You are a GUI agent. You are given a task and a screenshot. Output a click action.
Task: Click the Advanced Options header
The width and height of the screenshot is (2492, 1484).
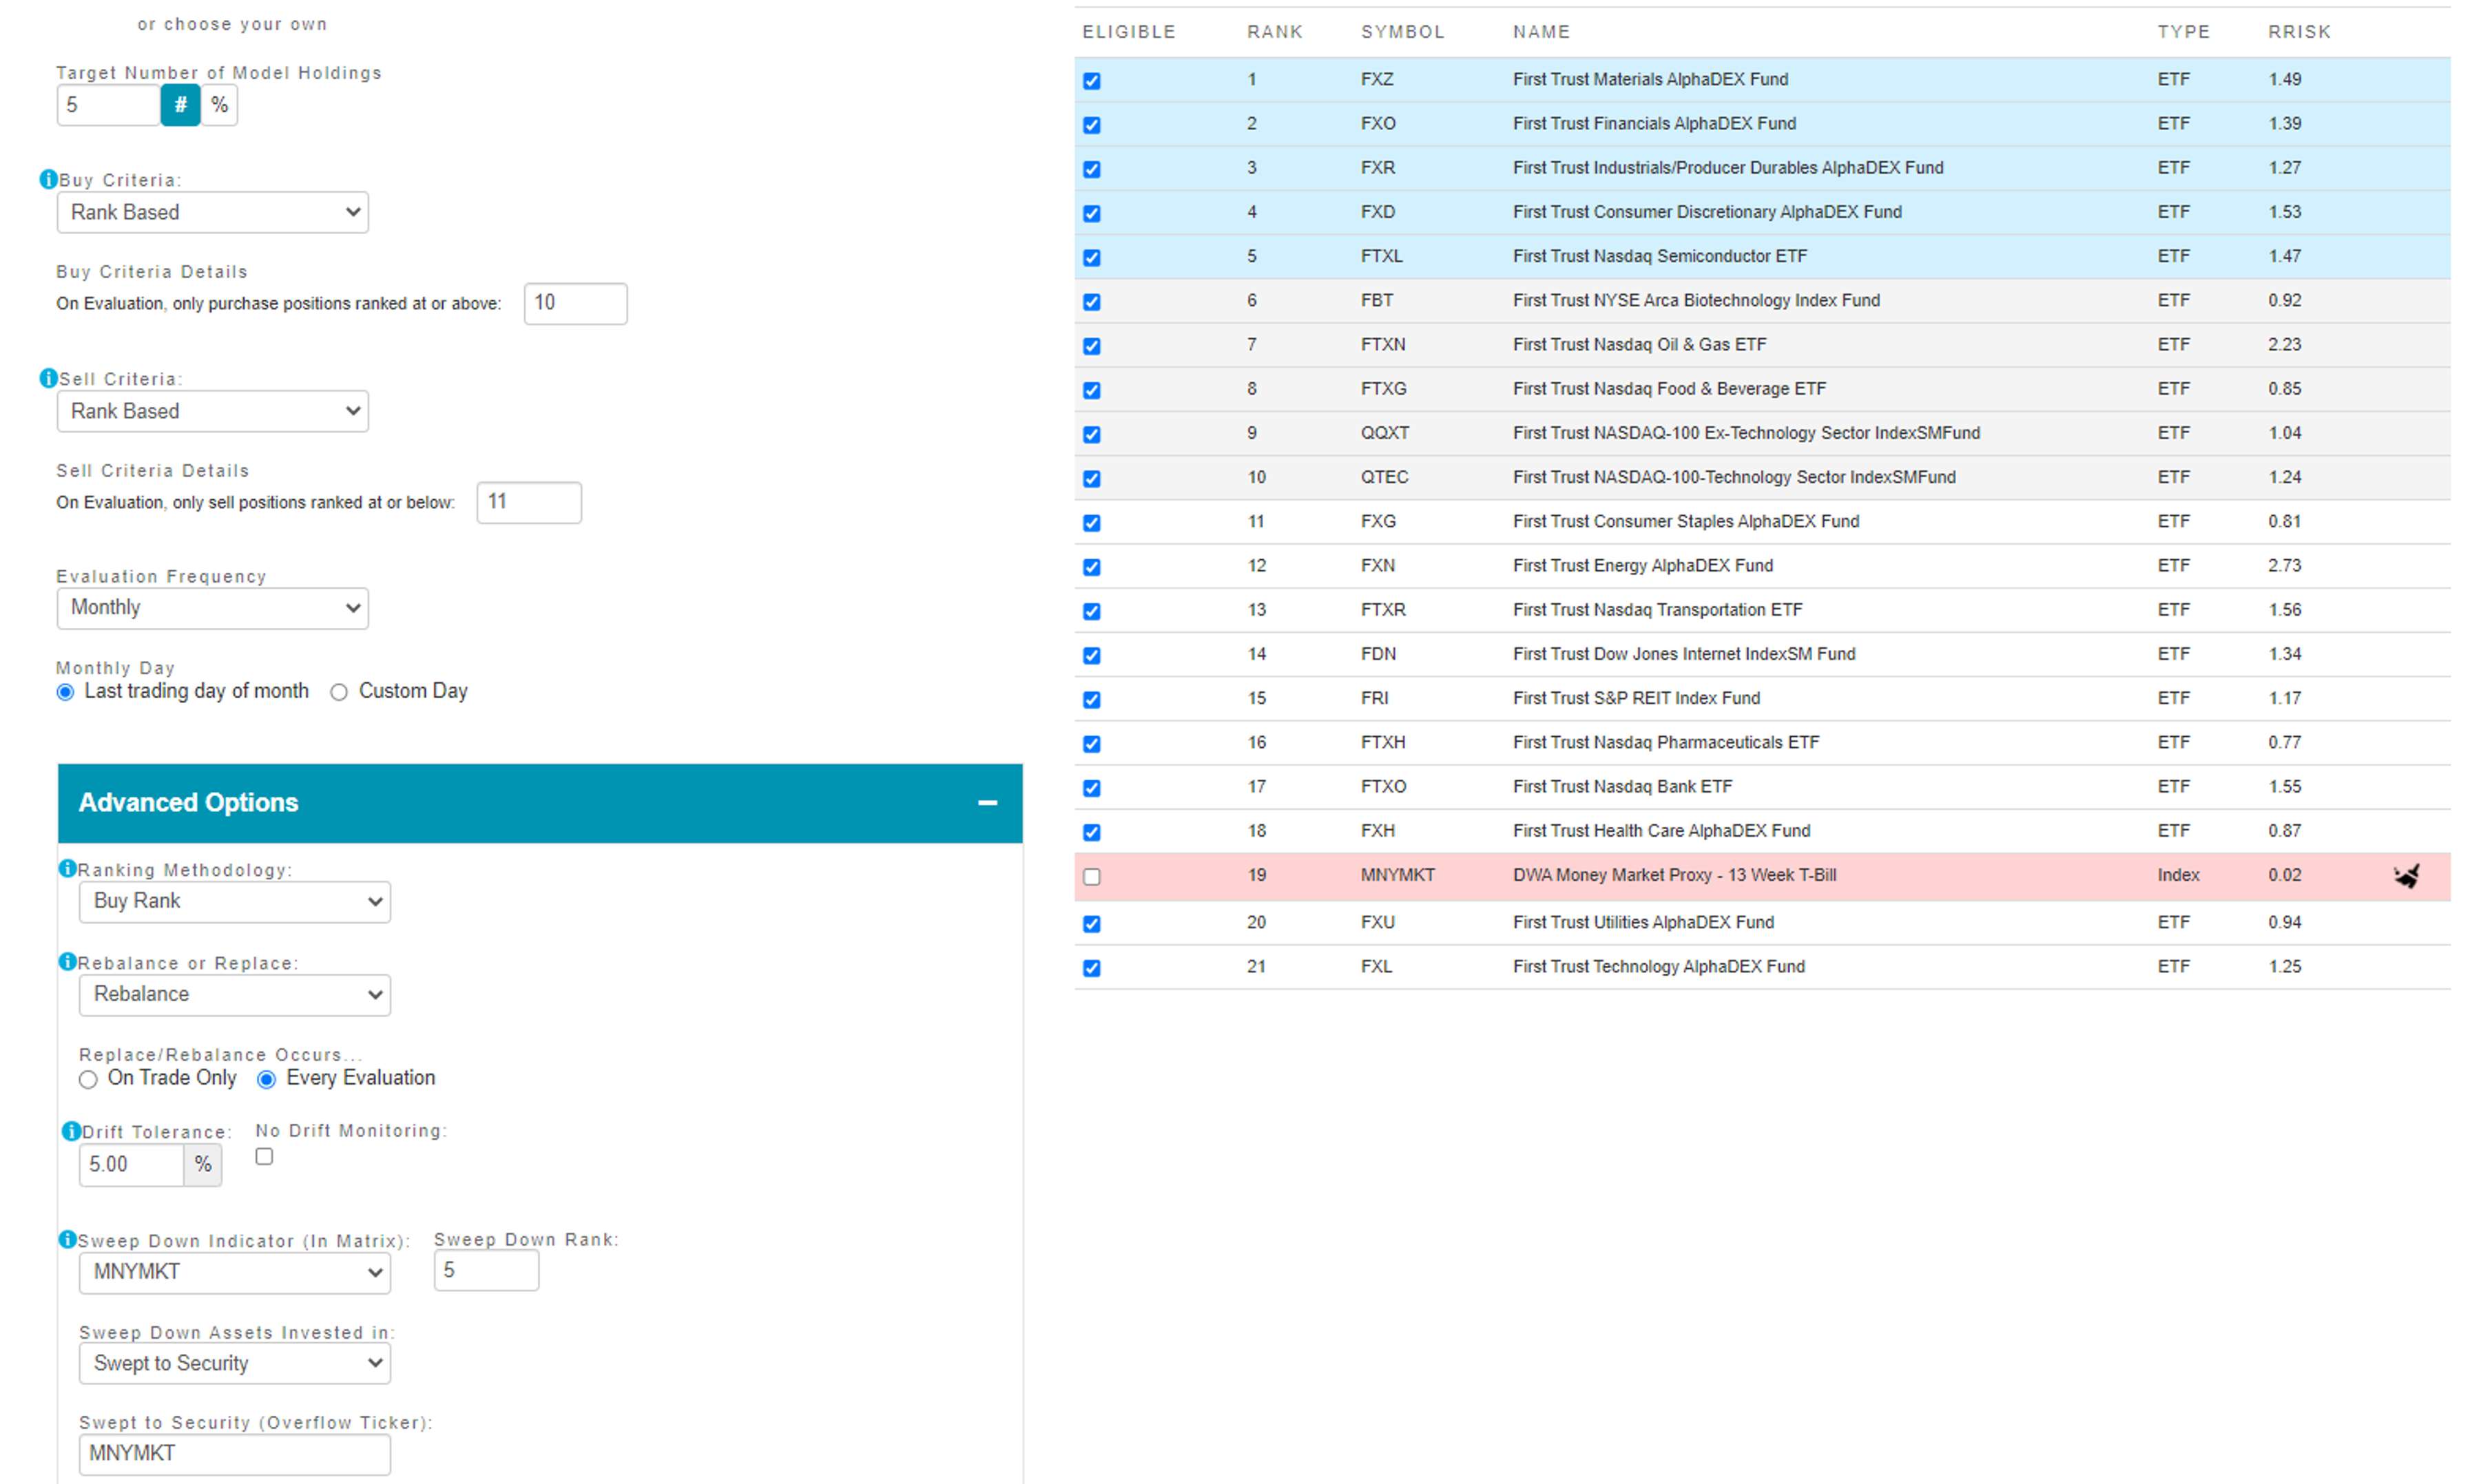(540, 803)
